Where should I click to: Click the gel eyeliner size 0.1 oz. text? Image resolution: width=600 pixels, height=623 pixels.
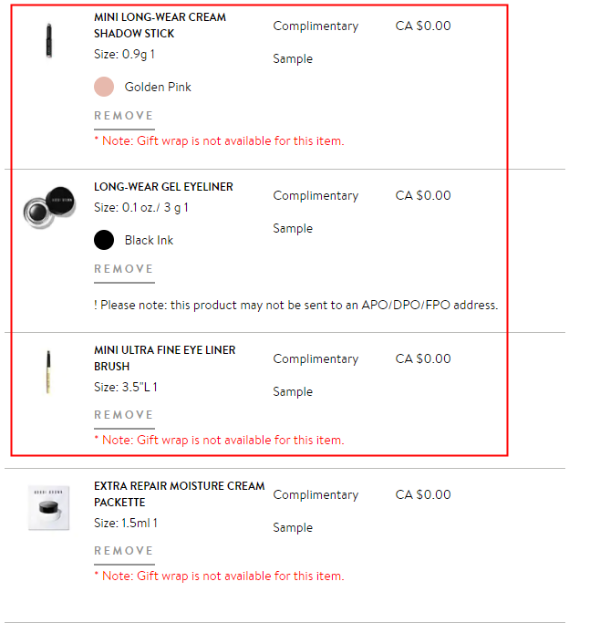point(141,208)
